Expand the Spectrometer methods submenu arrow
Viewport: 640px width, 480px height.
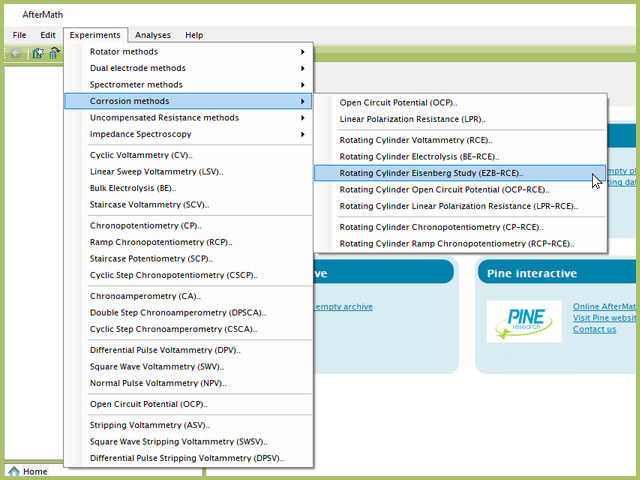tap(302, 85)
